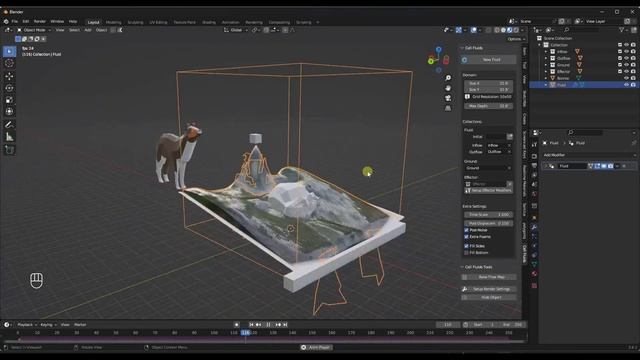The image size is (640, 360).
Task: Switch to the Shading workspace tab
Action: 209,22
